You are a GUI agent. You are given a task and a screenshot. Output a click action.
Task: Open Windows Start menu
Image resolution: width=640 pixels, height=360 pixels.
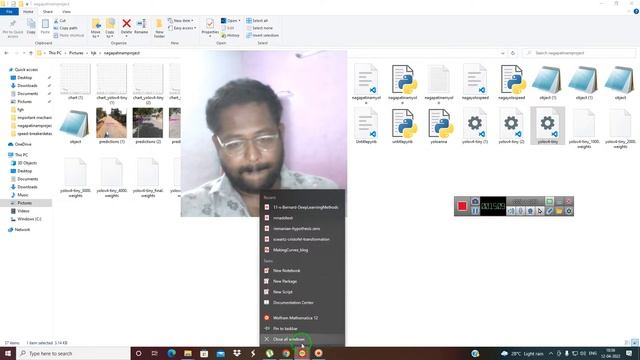[x=8, y=353]
